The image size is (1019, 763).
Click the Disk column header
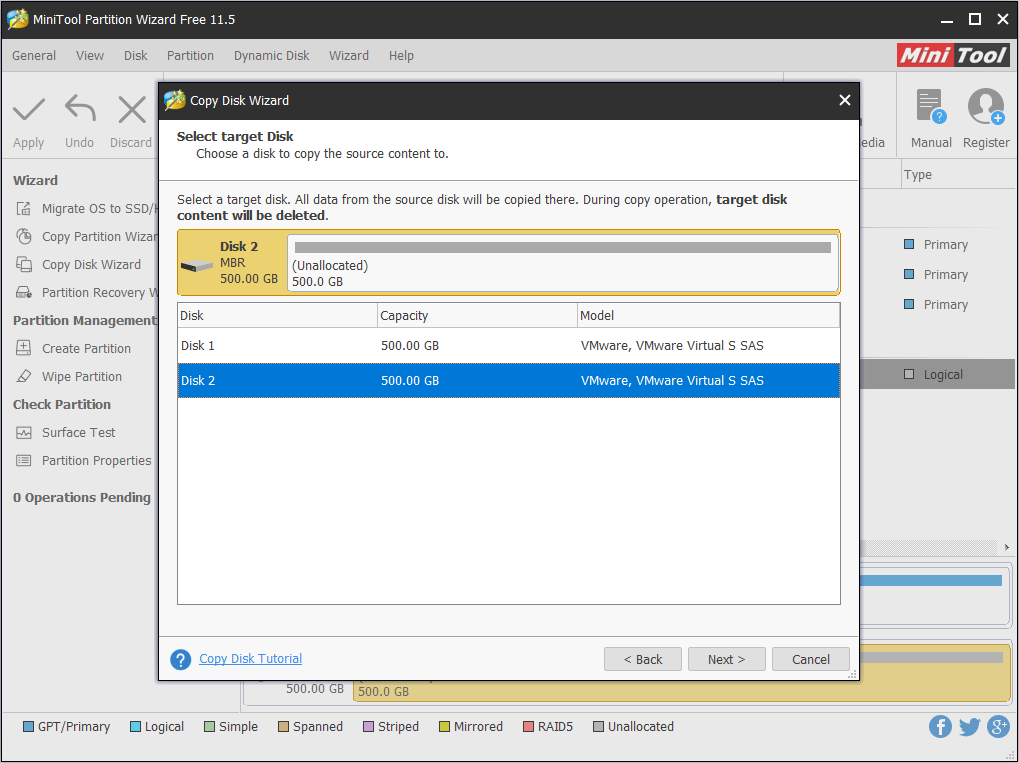click(x=277, y=315)
